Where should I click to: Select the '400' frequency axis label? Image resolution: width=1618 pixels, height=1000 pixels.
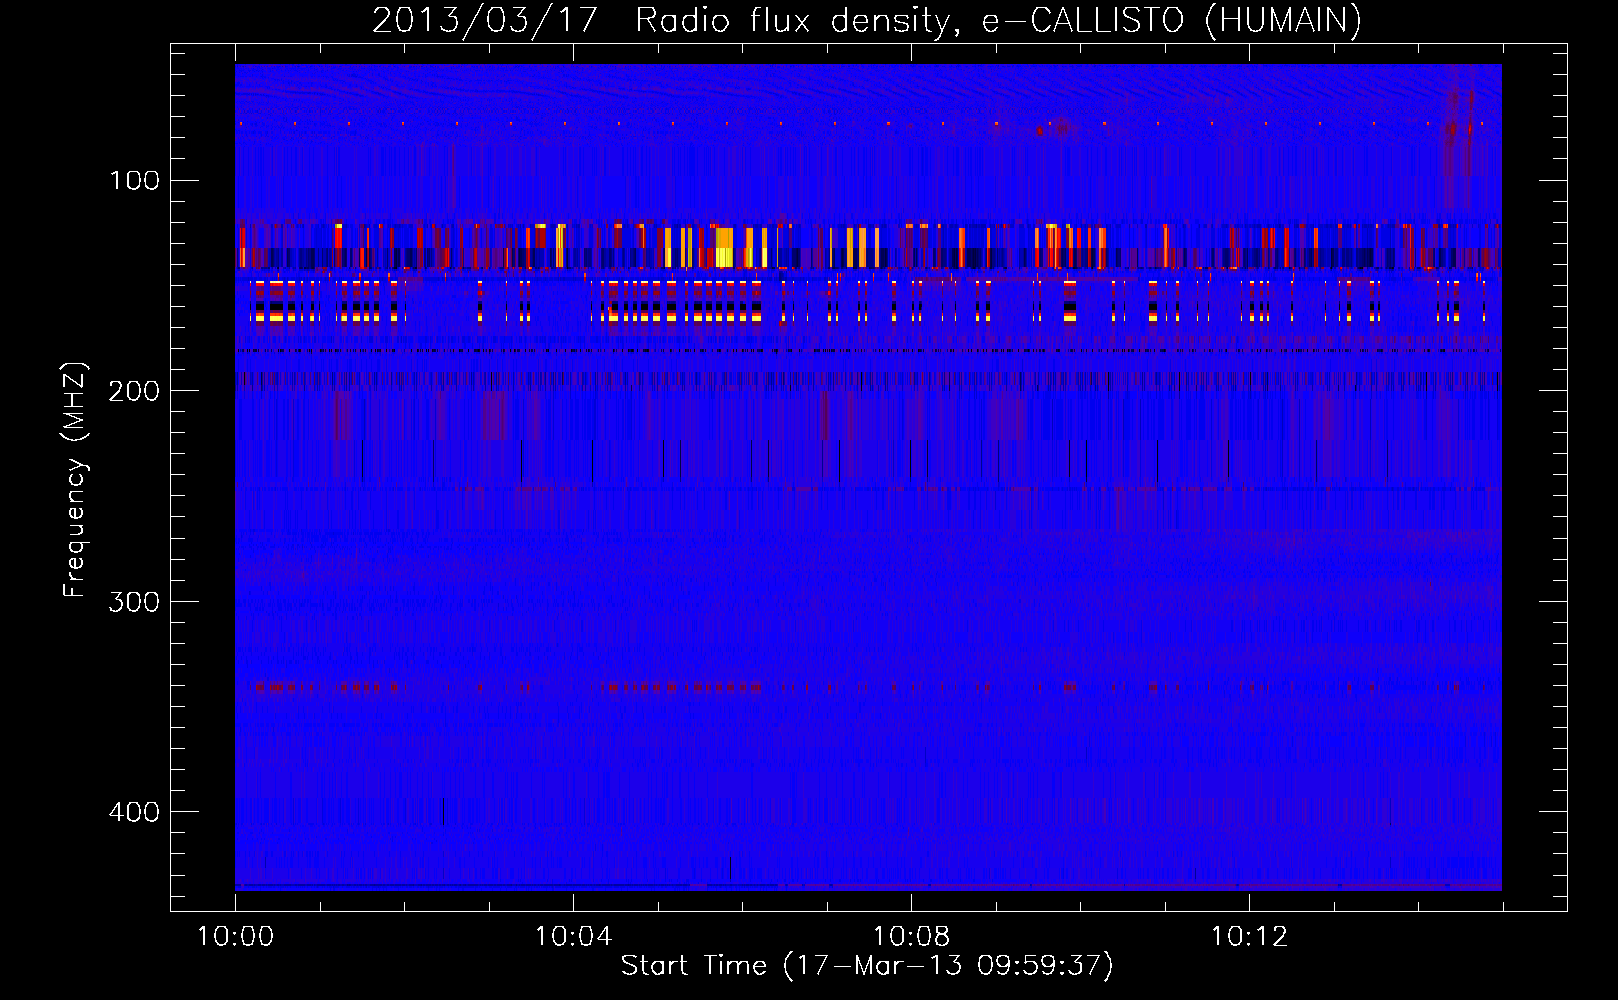(x=134, y=812)
